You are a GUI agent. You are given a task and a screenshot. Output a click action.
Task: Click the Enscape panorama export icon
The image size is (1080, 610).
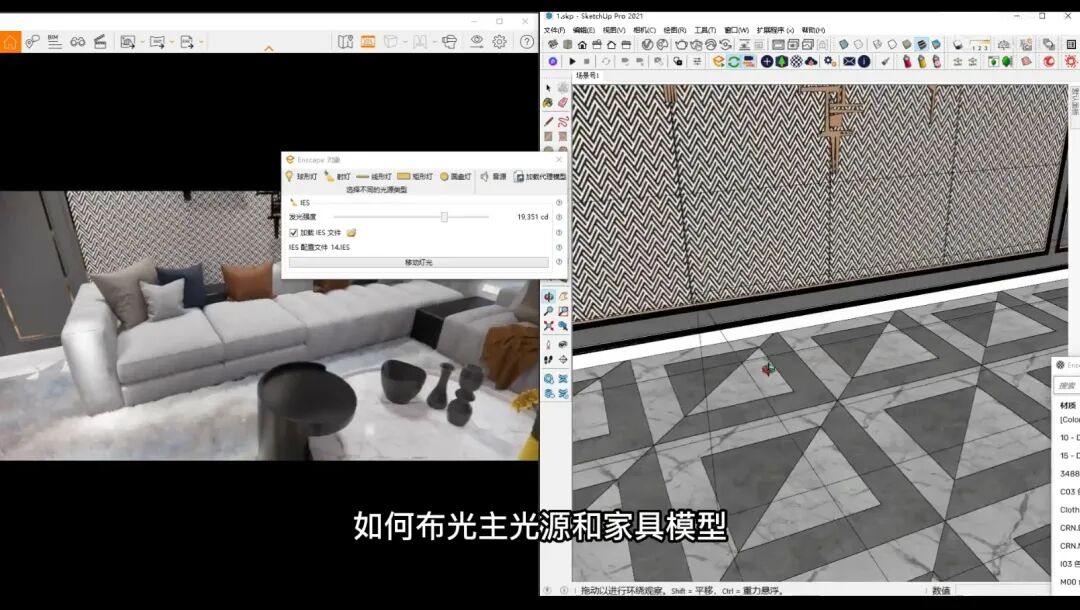point(157,42)
